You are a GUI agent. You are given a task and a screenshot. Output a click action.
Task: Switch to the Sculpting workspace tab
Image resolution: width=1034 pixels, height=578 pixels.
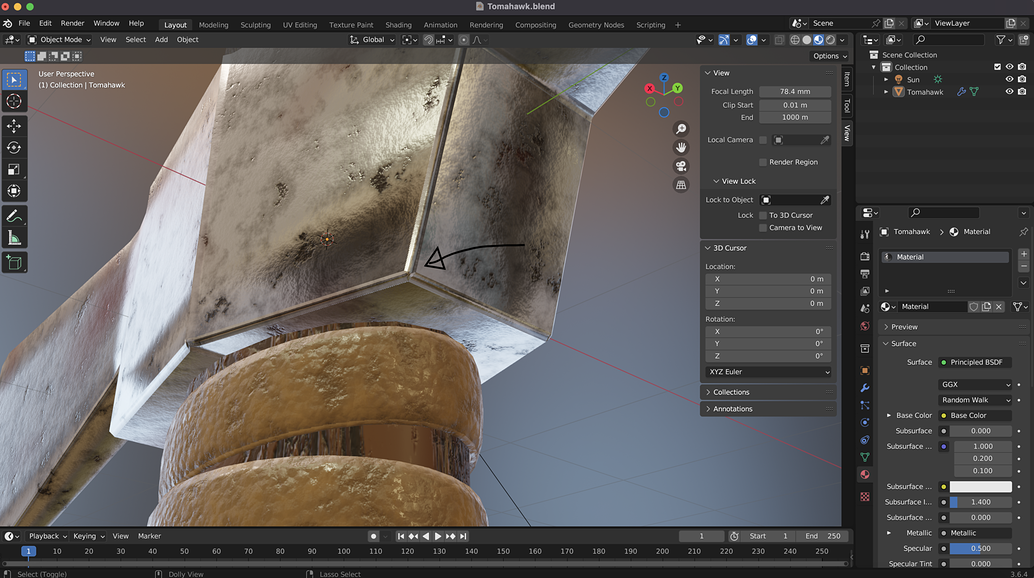pyautogui.click(x=255, y=25)
